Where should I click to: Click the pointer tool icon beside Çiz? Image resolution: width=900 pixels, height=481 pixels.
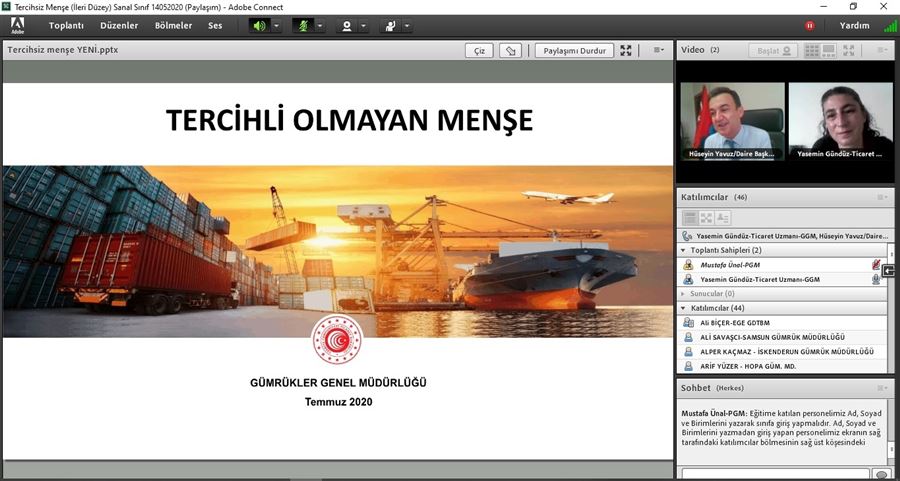point(510,50)
